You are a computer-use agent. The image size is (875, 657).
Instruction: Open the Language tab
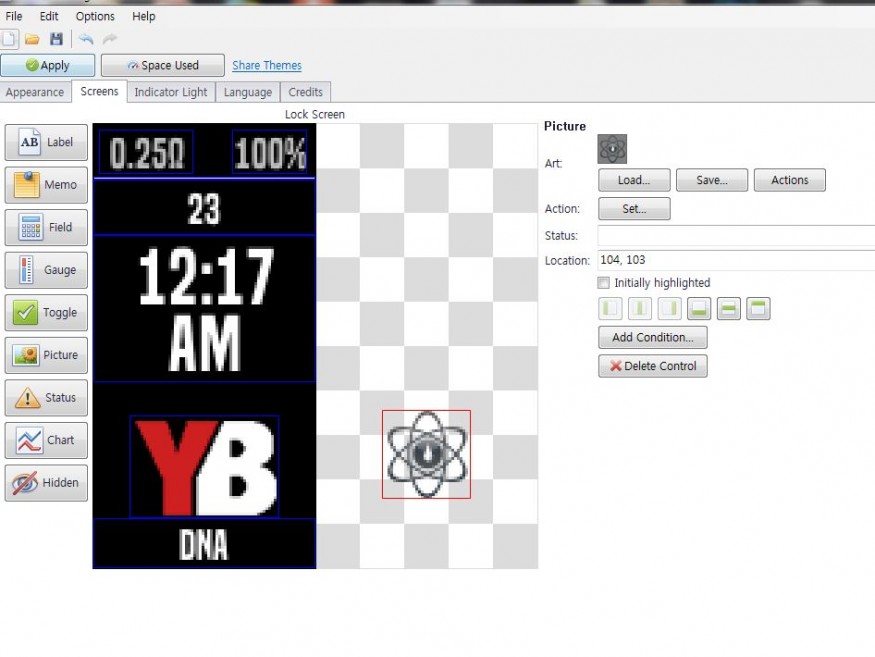[x=248, y=92]
